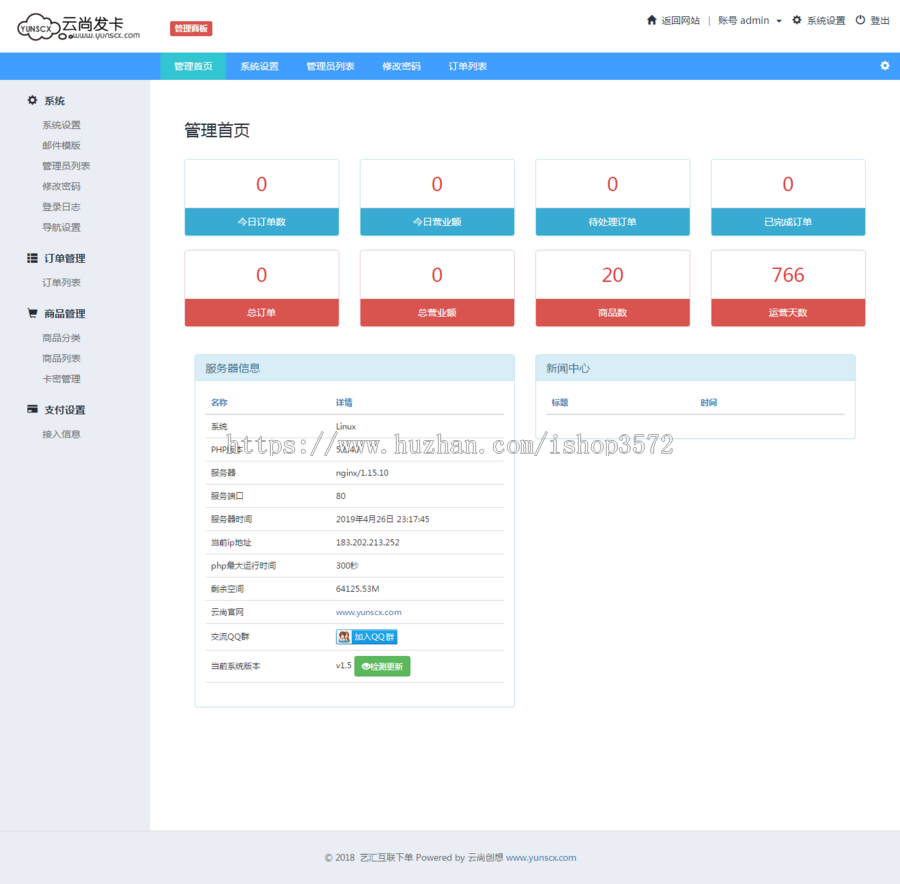Click www.yunscx.com link in server info

pyautogui.click(x=368, y=612)
